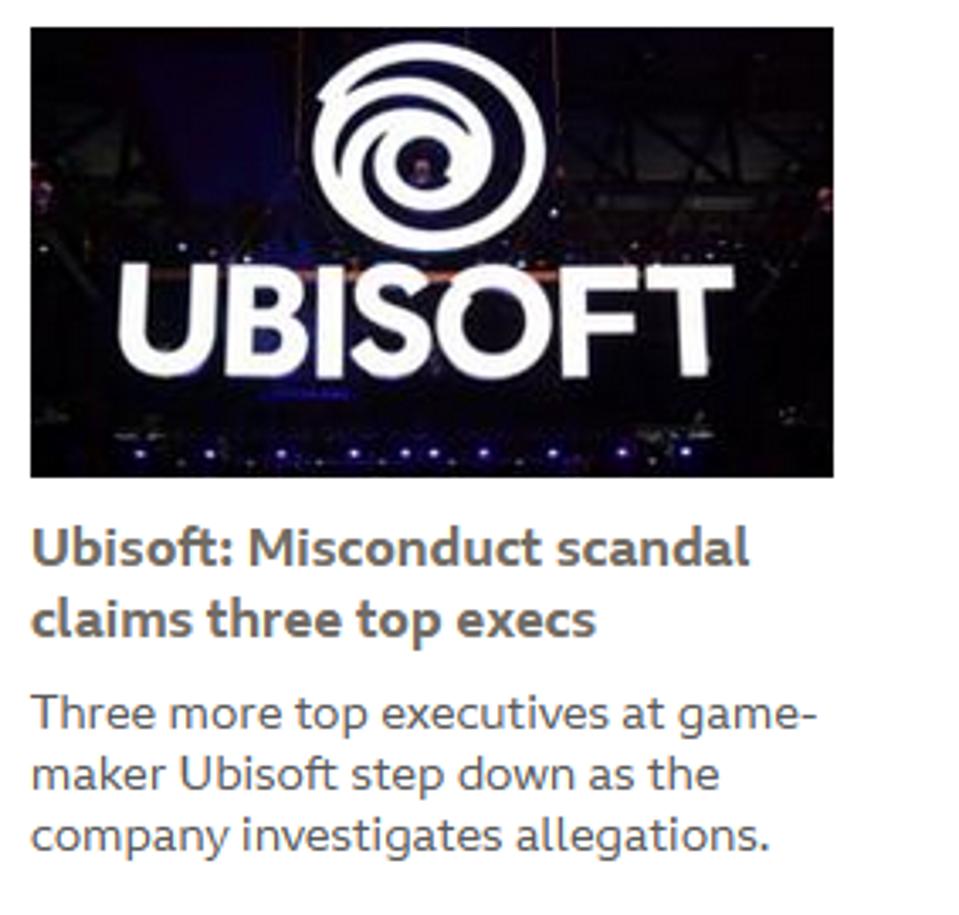Click headline line 'claims three top execs'
The width and height of the screenshot is (959, 915).
point(313,620)
